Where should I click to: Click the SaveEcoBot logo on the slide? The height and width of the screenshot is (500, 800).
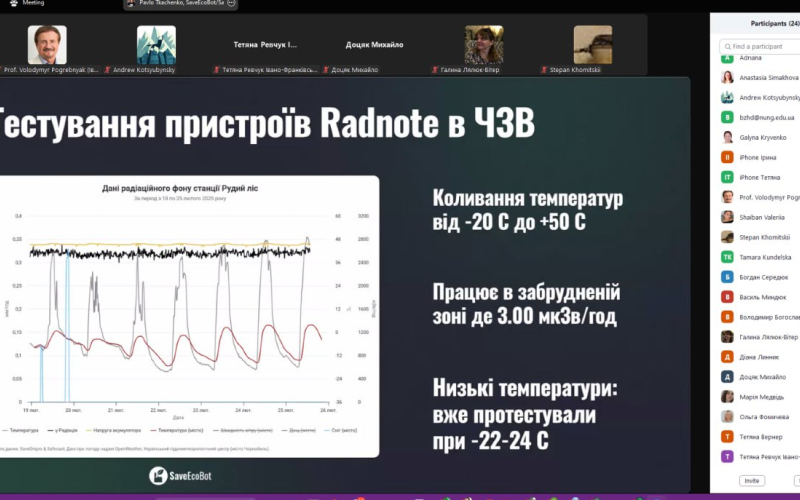click(x=180, y=476)
